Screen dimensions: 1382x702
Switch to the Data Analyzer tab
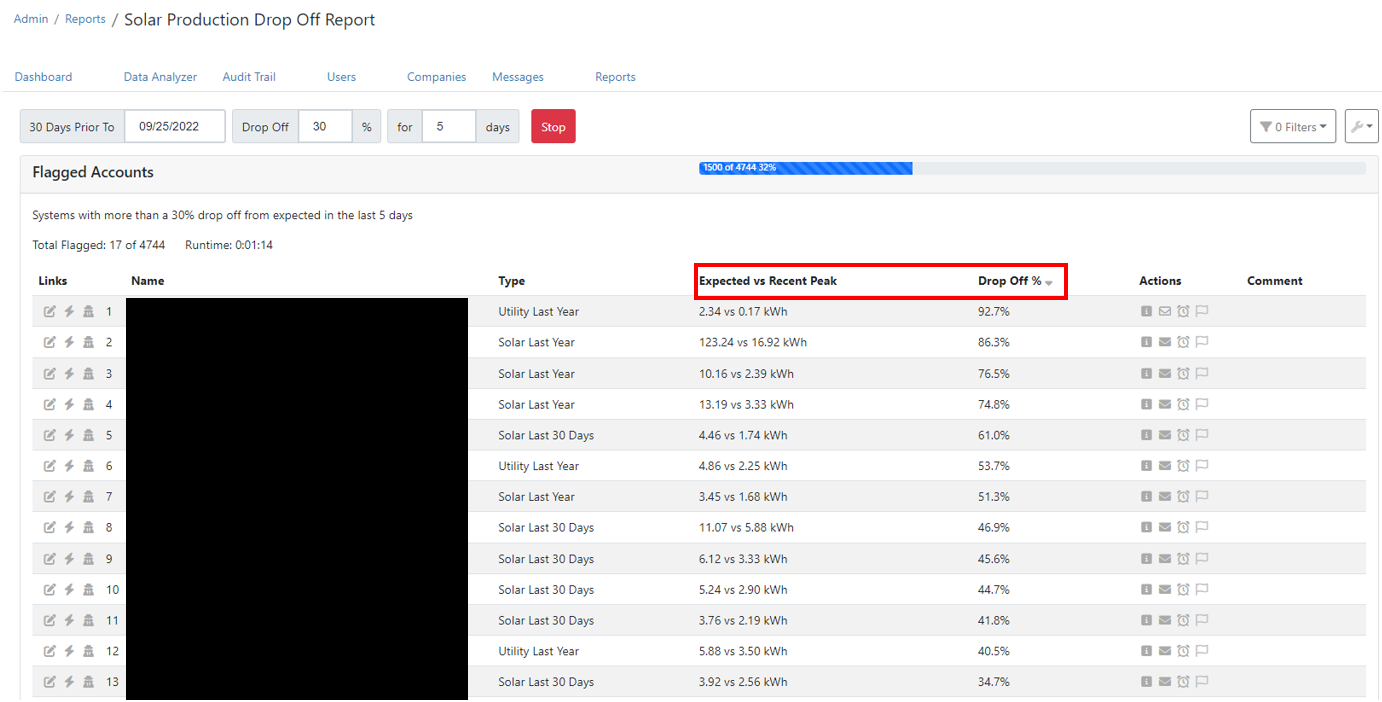pos(160,77)
